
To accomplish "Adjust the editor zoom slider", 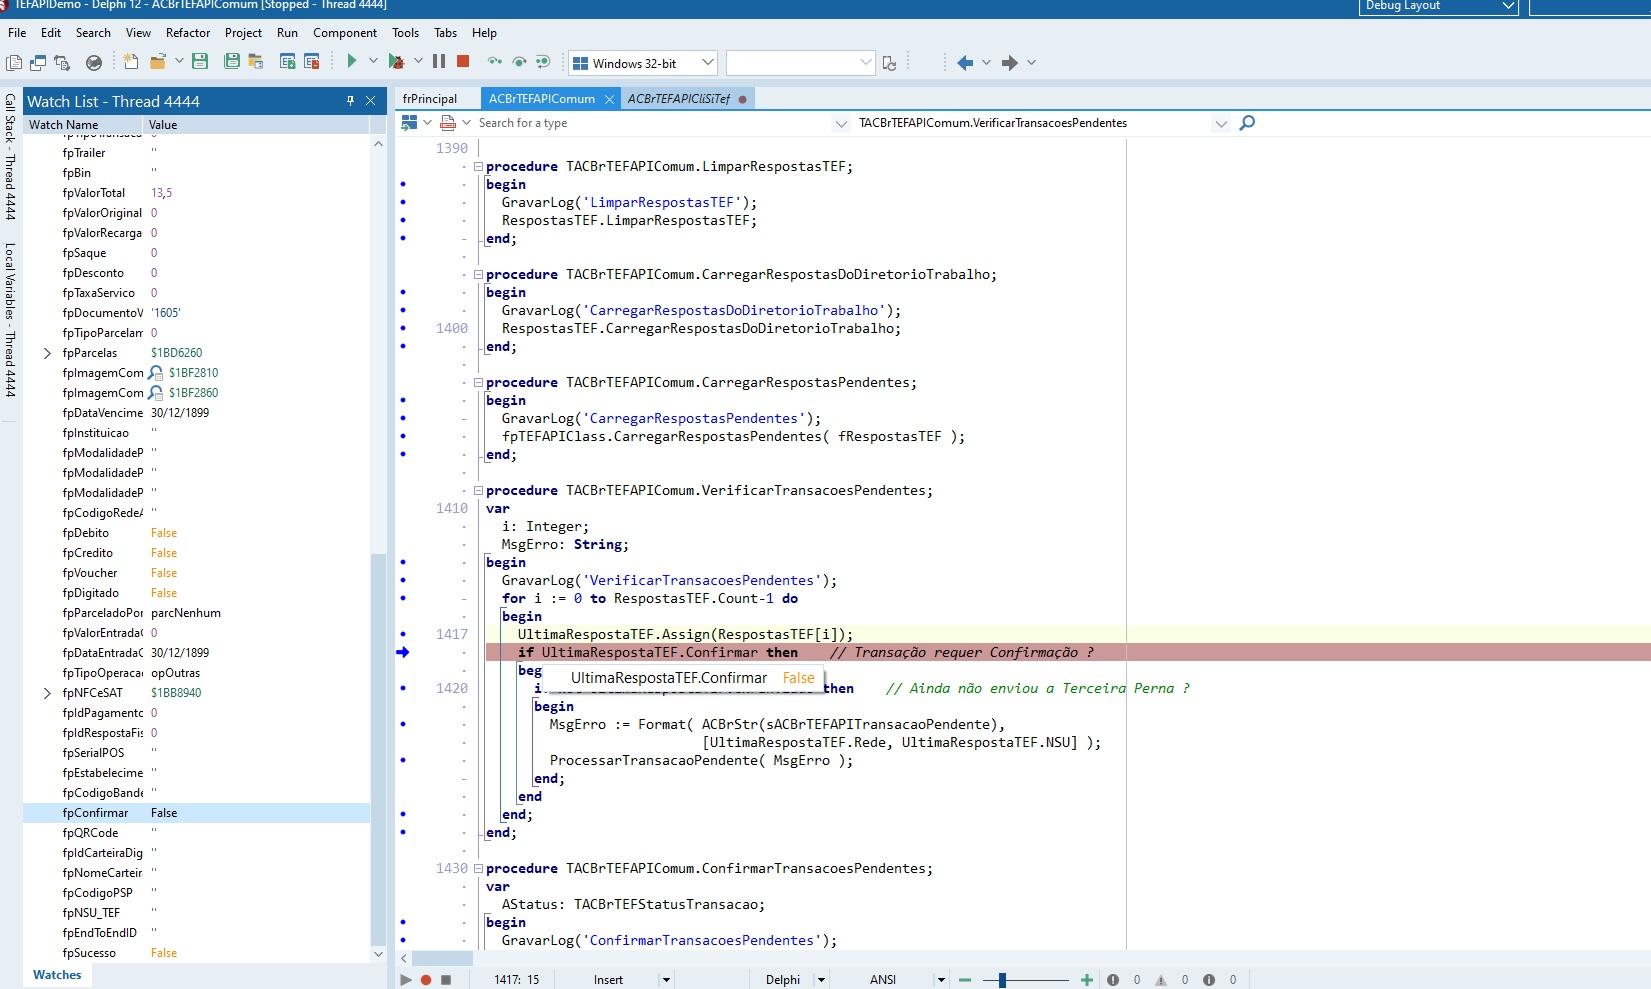I will point(1002,980).
